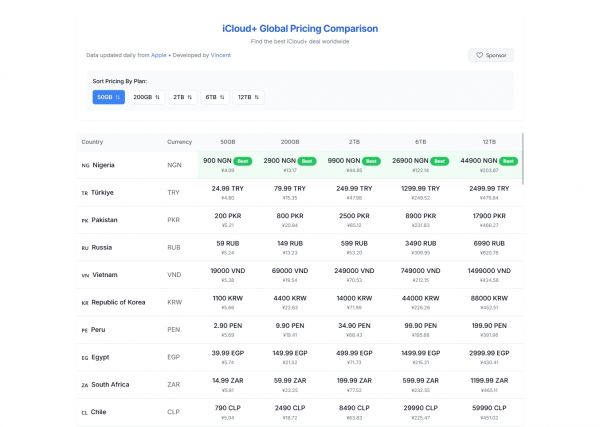The image size is (600, 427).
Task: Click the 19000 VND price cell
Action: [x=228, y=275]
